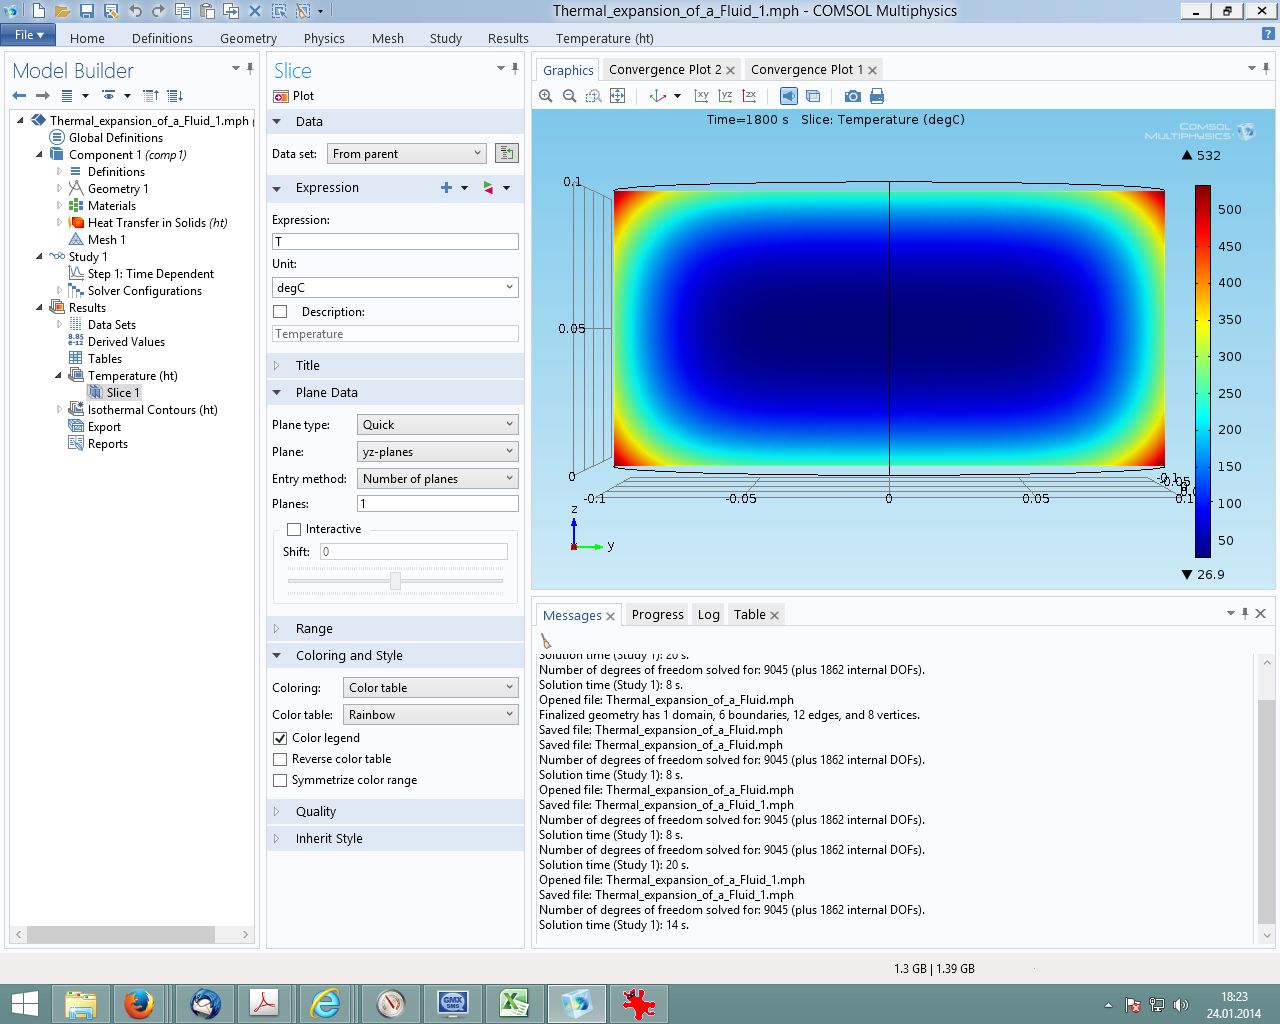Viewport: 1280px width, 1024px height.
Task: Open the File menu
Action: click(28, 35)
